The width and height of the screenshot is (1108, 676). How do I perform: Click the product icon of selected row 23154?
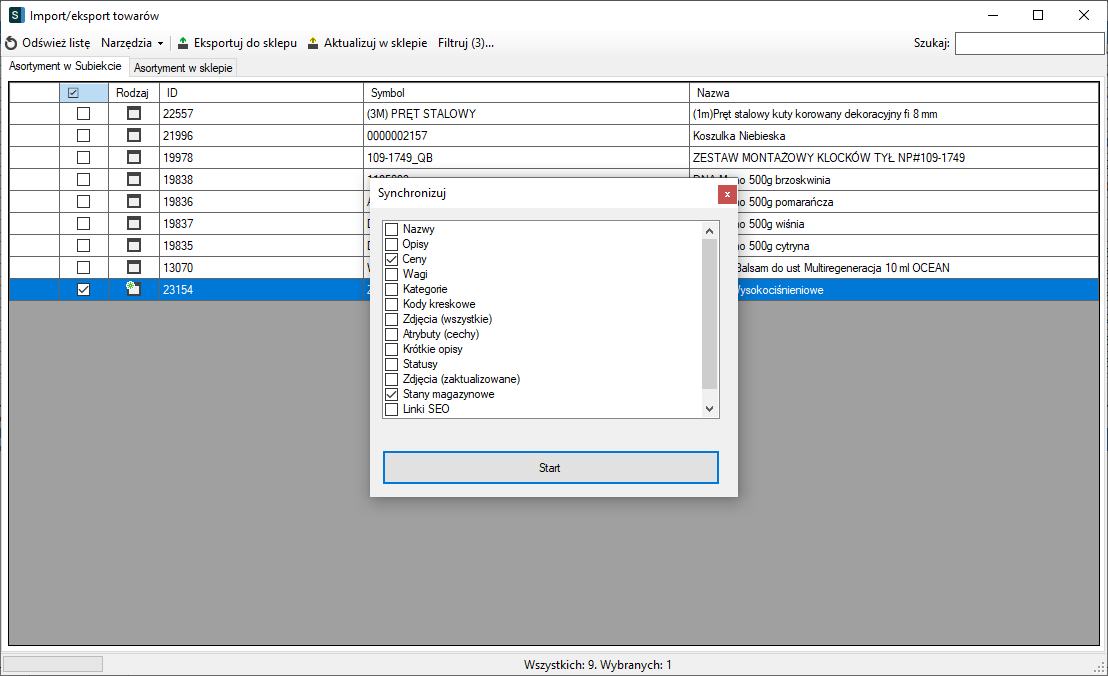(x=133, y=289)
